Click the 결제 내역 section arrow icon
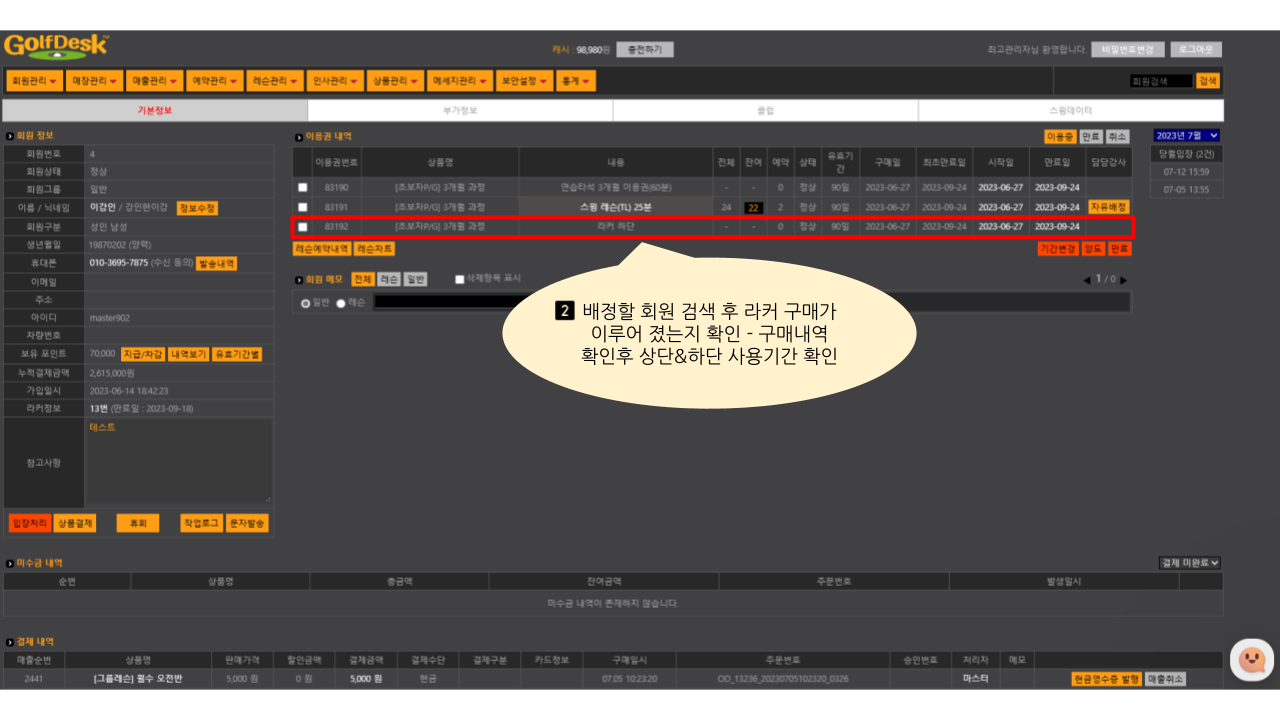The height and width of the screenshot is (720, 1280). (x=9, y=642)
